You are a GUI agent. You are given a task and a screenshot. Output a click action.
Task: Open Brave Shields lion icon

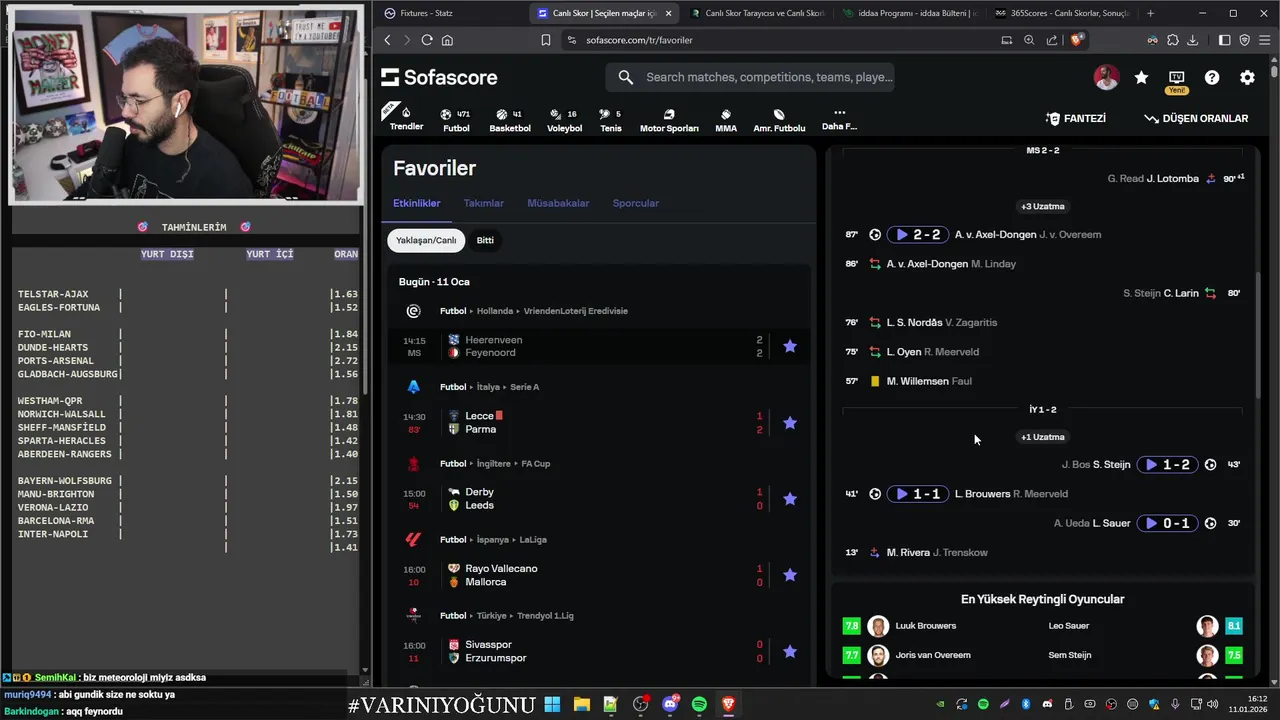[1077, 40]
